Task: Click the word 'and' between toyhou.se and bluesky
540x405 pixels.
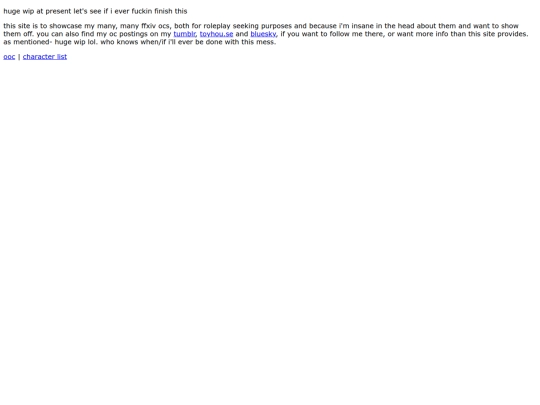Action: tap(242, 34)
